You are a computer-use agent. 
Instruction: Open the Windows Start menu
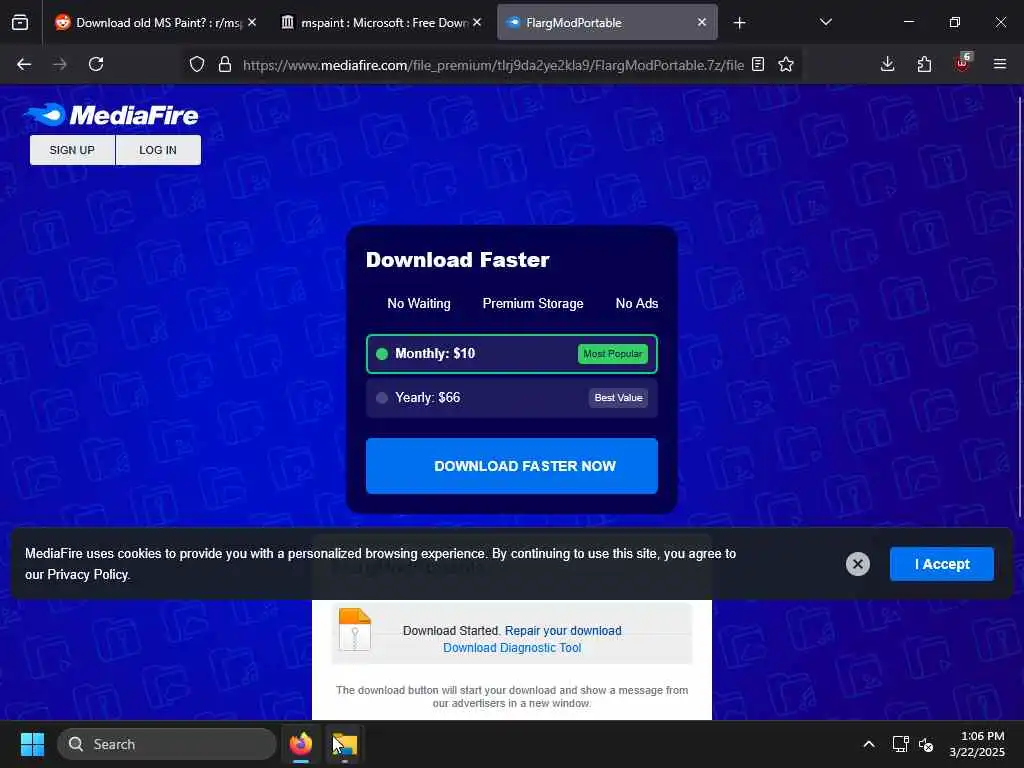[32, 744]
